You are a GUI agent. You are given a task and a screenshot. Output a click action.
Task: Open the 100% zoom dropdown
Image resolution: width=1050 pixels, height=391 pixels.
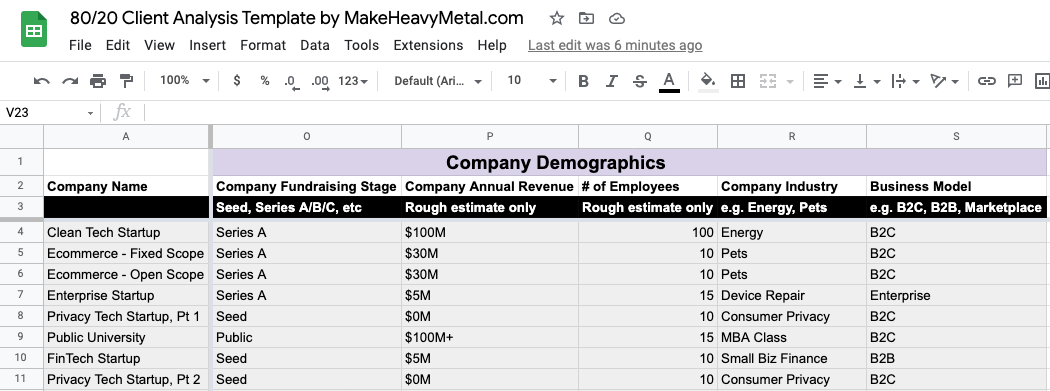[x=185, y=80]
